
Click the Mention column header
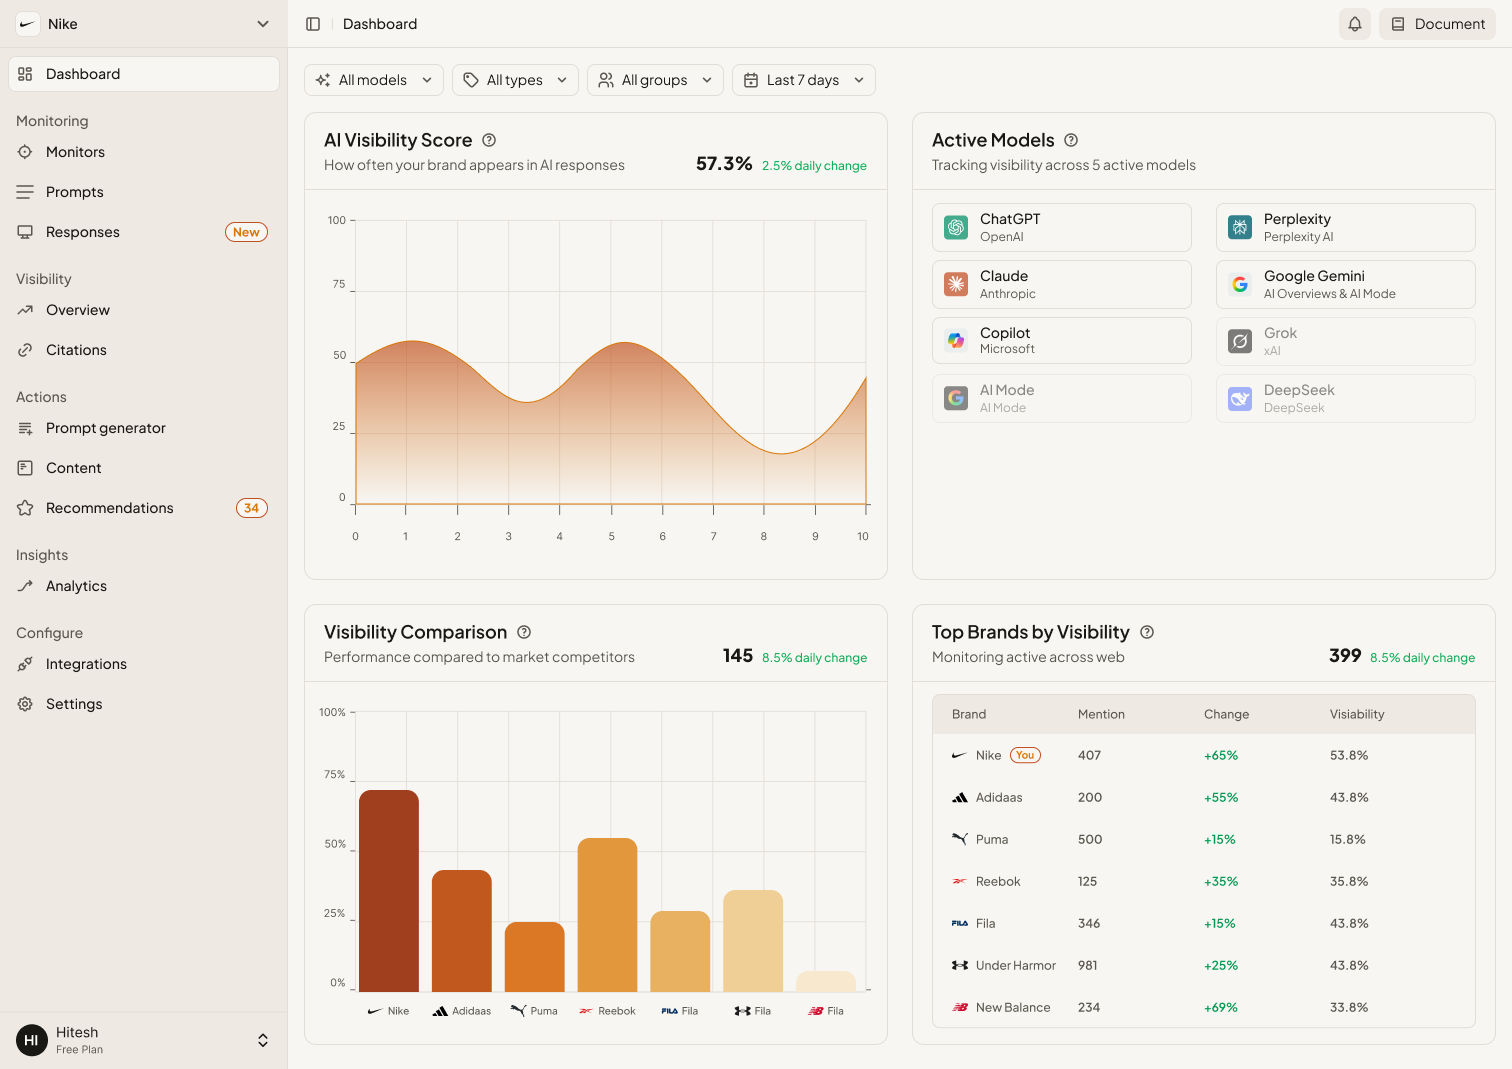coord(1101,714)
